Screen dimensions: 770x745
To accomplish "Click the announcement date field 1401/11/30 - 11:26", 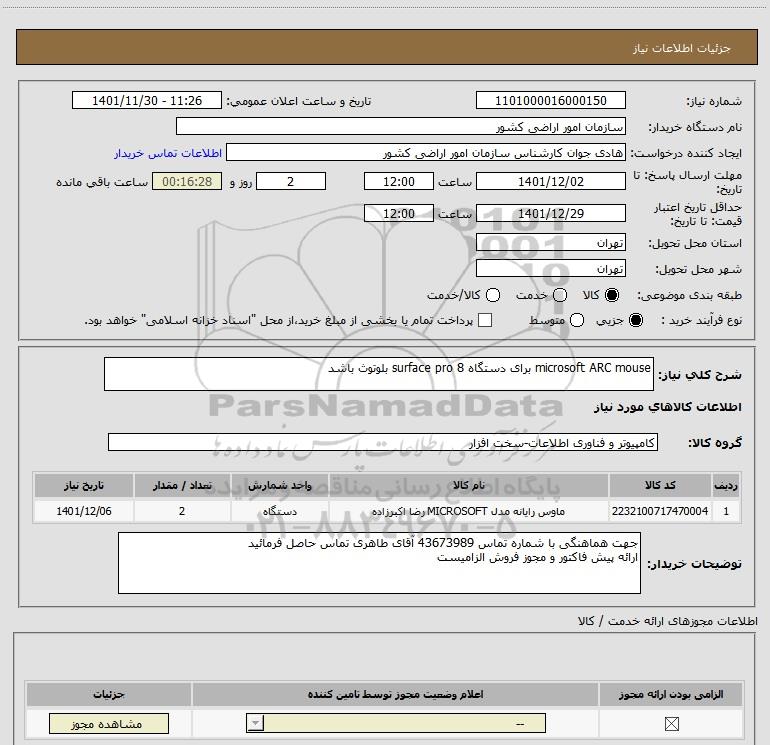I will tap(147, 100).
